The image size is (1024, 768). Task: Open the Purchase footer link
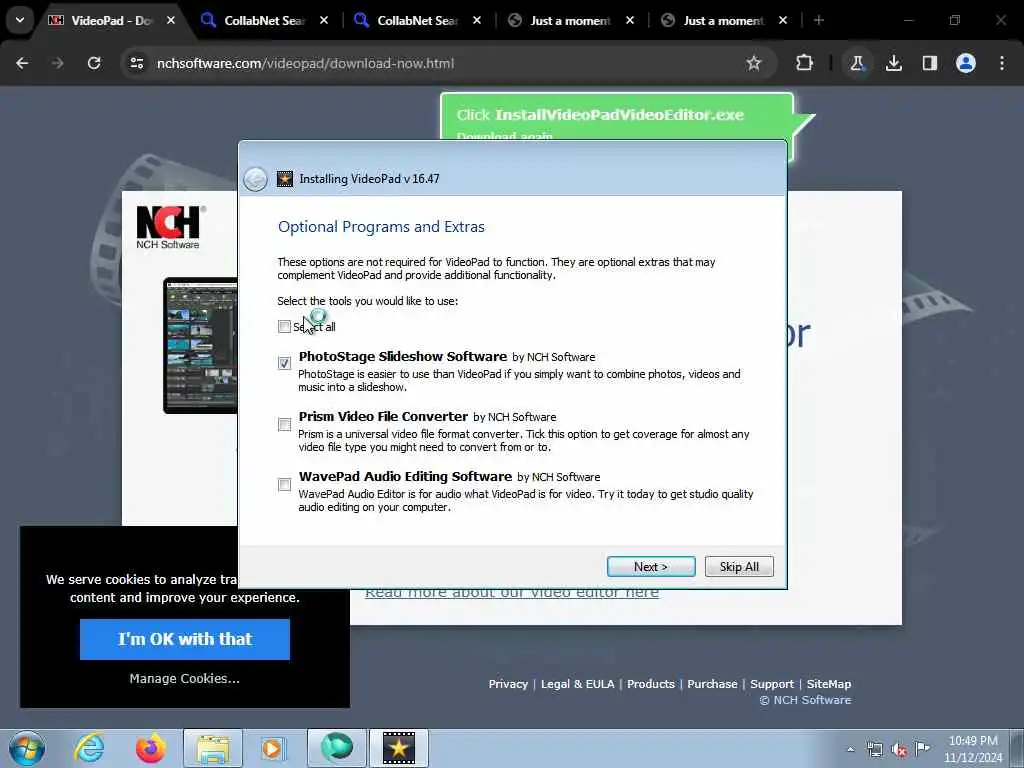click(x=712, y=684)
